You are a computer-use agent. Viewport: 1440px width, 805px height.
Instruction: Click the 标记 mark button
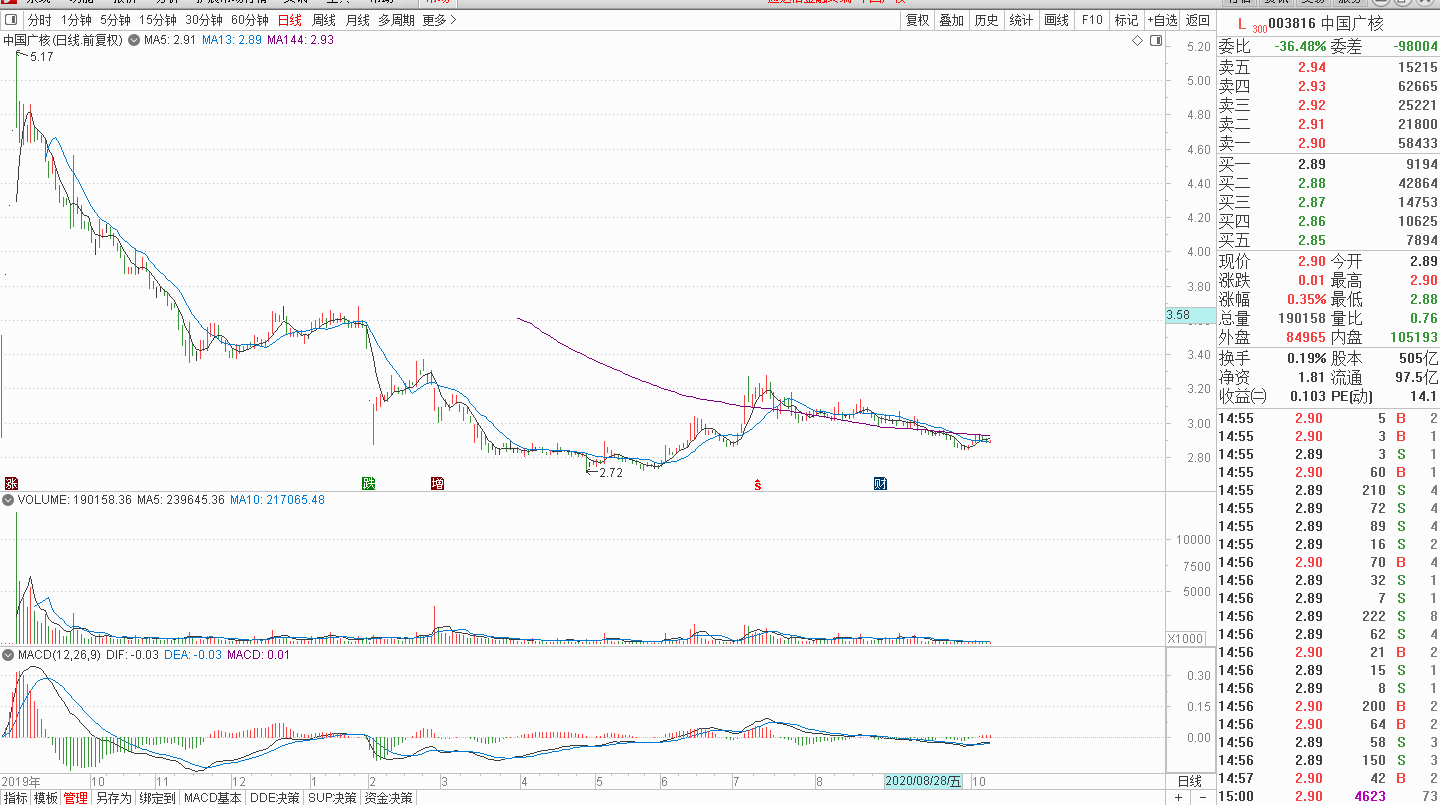point(1126,20)
